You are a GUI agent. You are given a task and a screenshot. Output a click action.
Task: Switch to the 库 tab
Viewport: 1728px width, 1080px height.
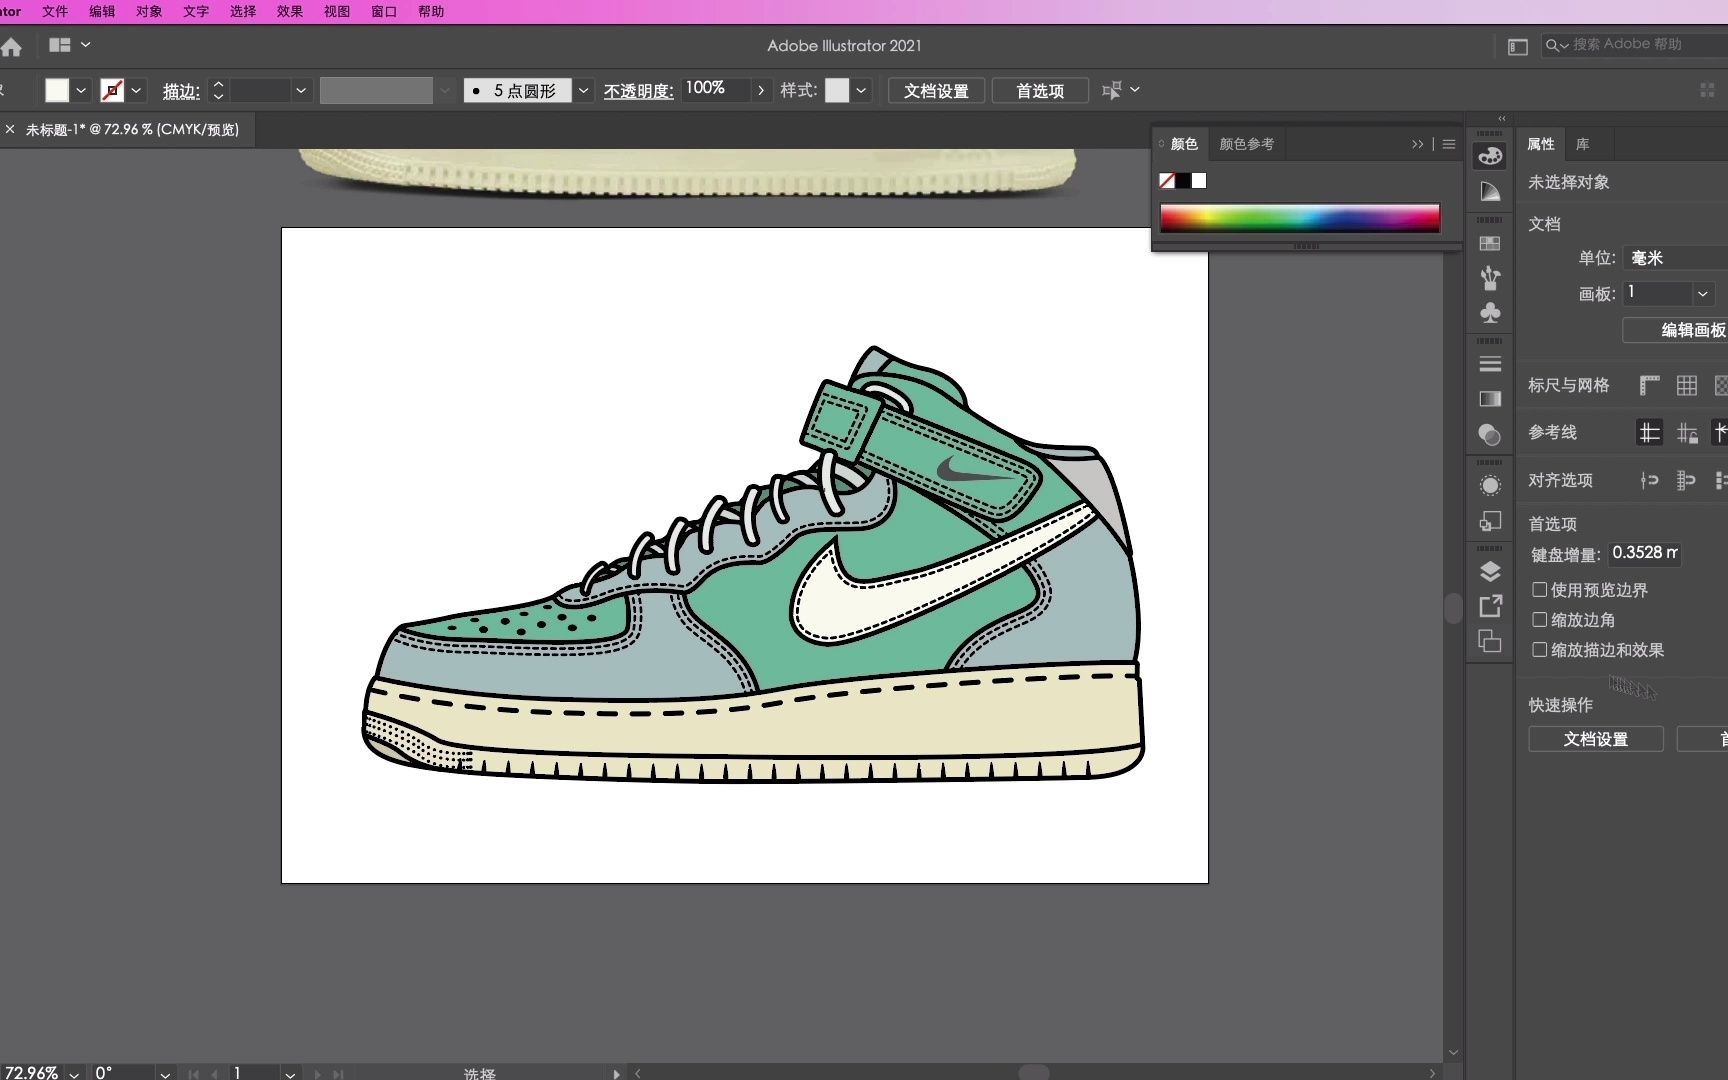[1583, 144]
